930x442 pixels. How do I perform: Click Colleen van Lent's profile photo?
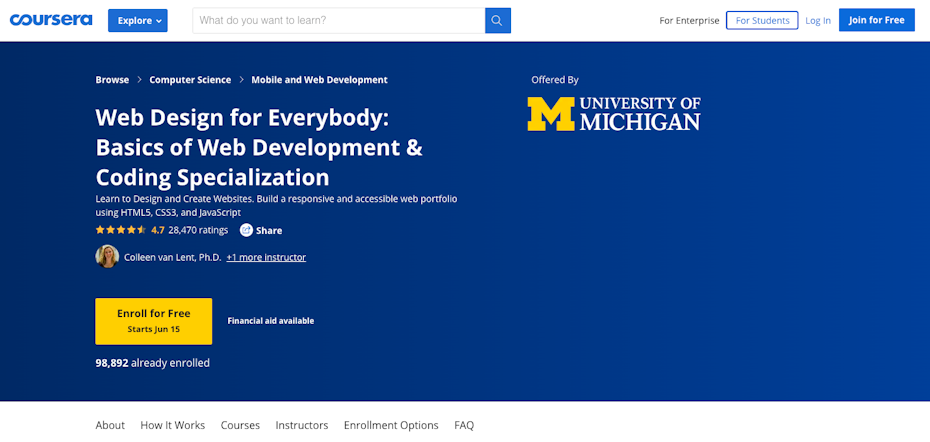point(107,257)
